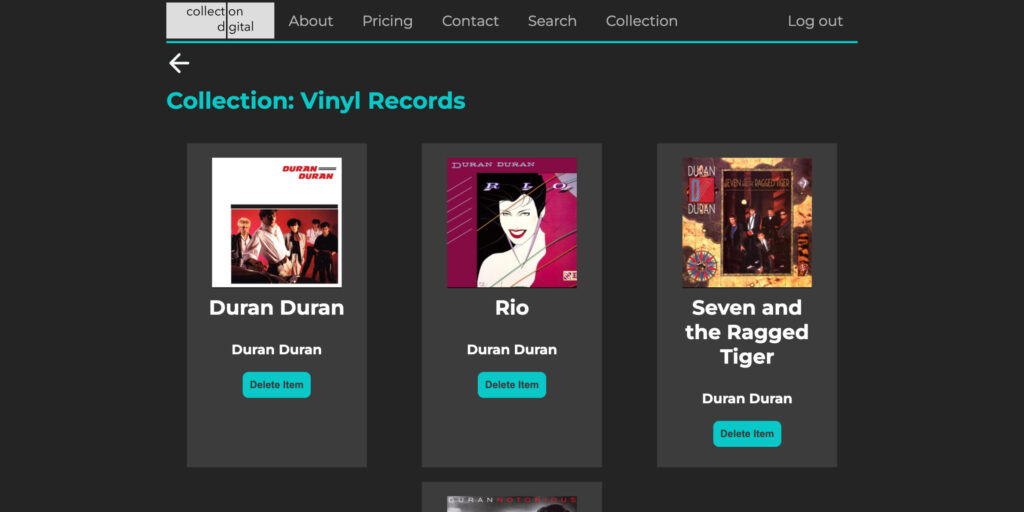Screen dimensions: 1024x512
Task: Open the Collection menu item
Action: click(x=641, y=21)
